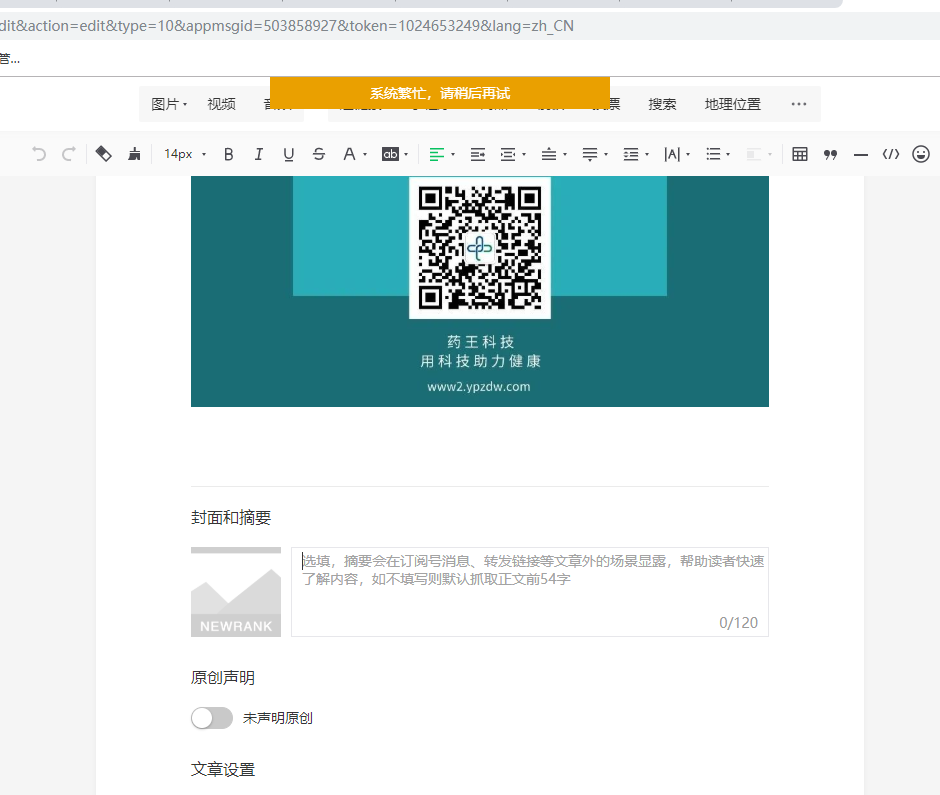Expand the both-sides indent dropdown arrow
Image resolution: width=940 pixels, height=795 pixels.
click(524, 155)
